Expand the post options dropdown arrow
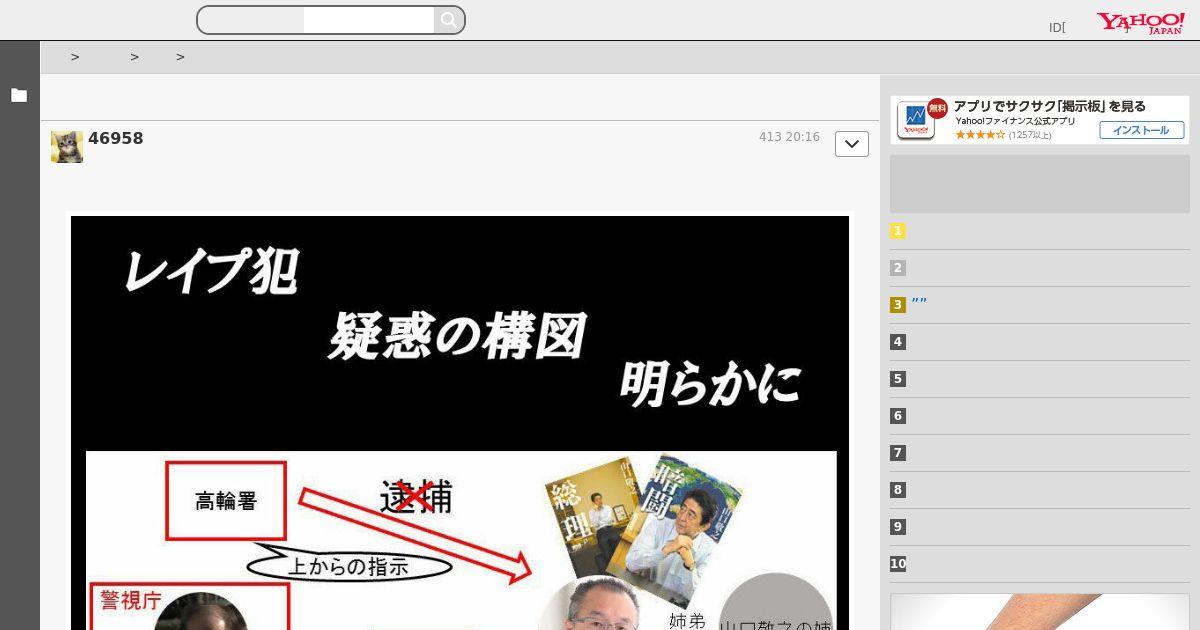 [x=852, y=144]
